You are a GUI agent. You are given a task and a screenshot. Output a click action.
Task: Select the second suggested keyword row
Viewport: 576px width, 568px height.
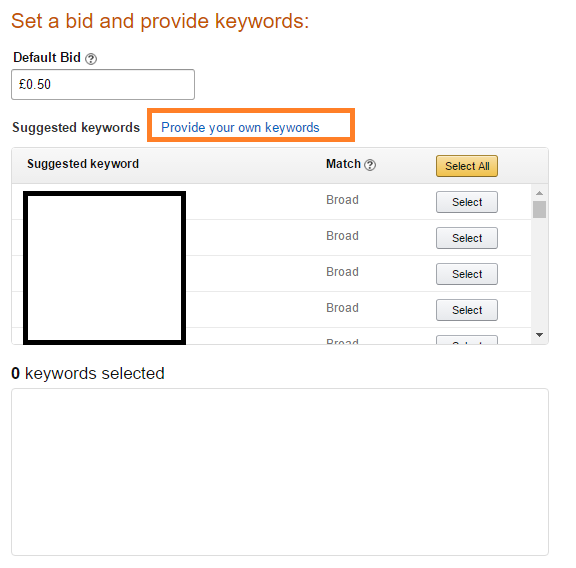point(467,238)
